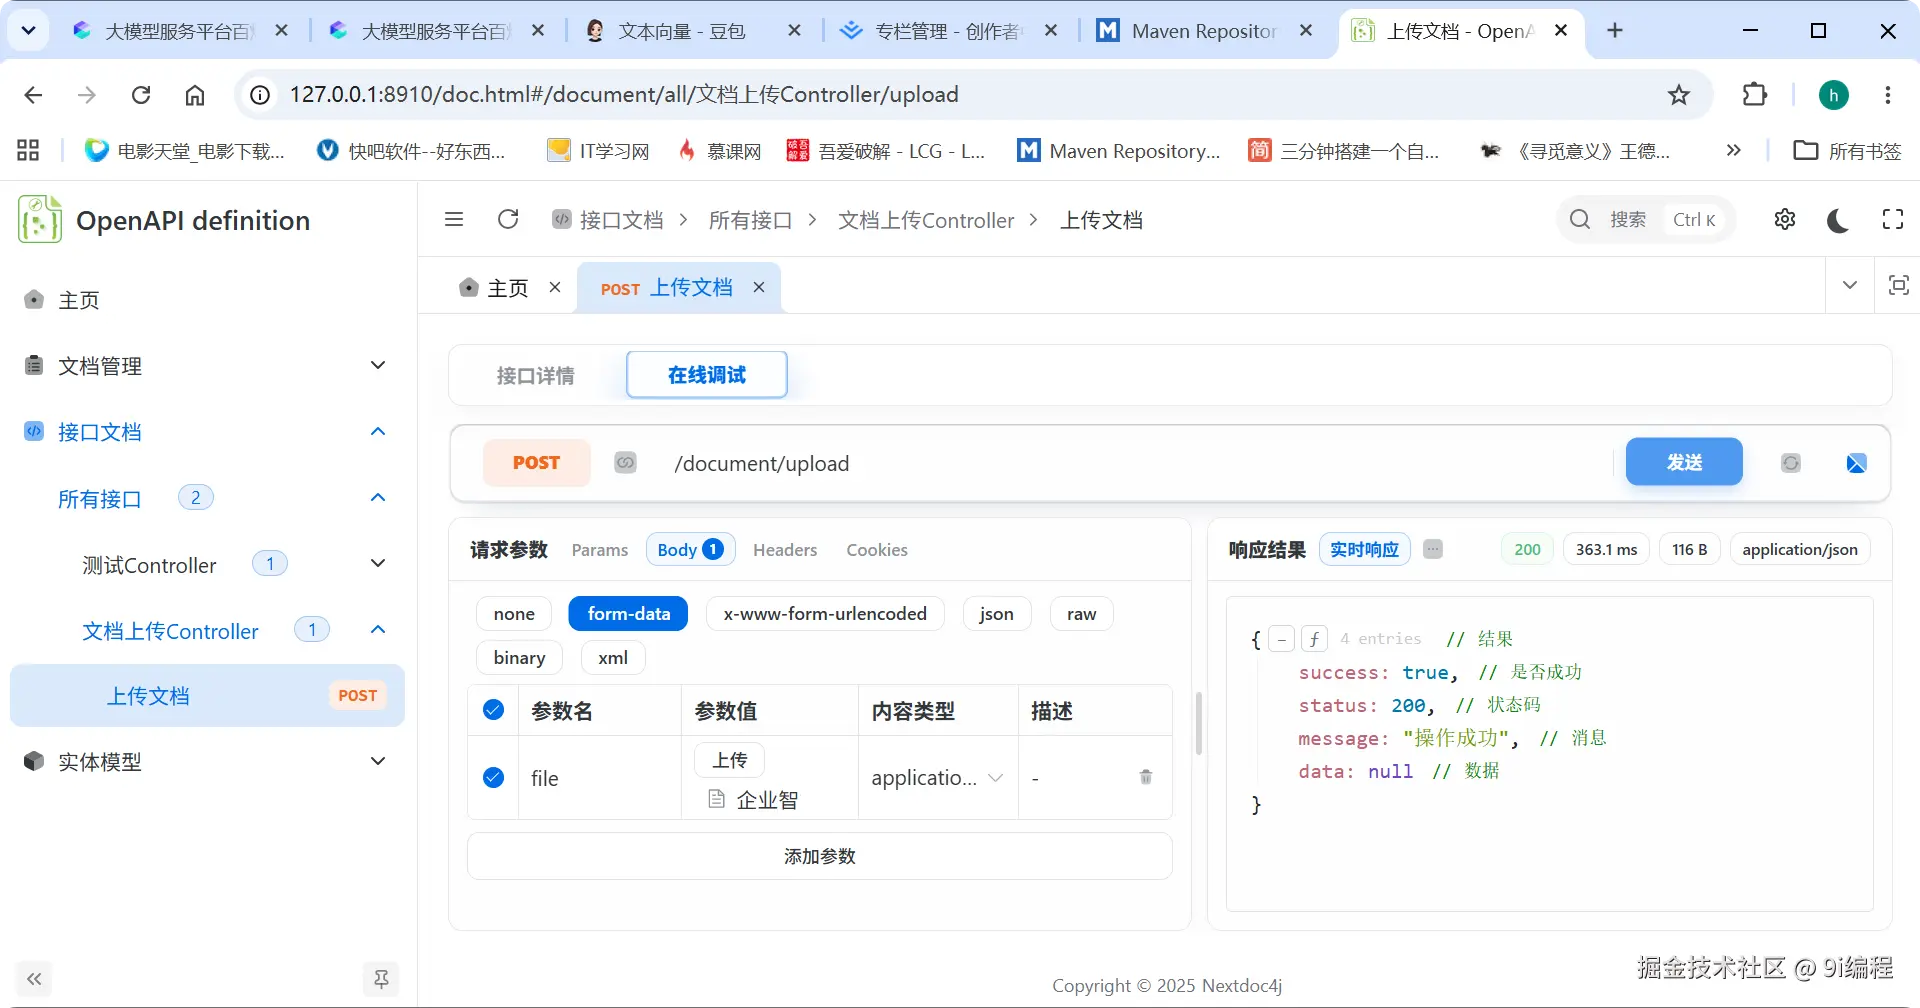Image resolution: width=1920 pixels, height=1008 pixels.
Task: Select the json body type
Action: pyautogui.click(x=996, y=613)
